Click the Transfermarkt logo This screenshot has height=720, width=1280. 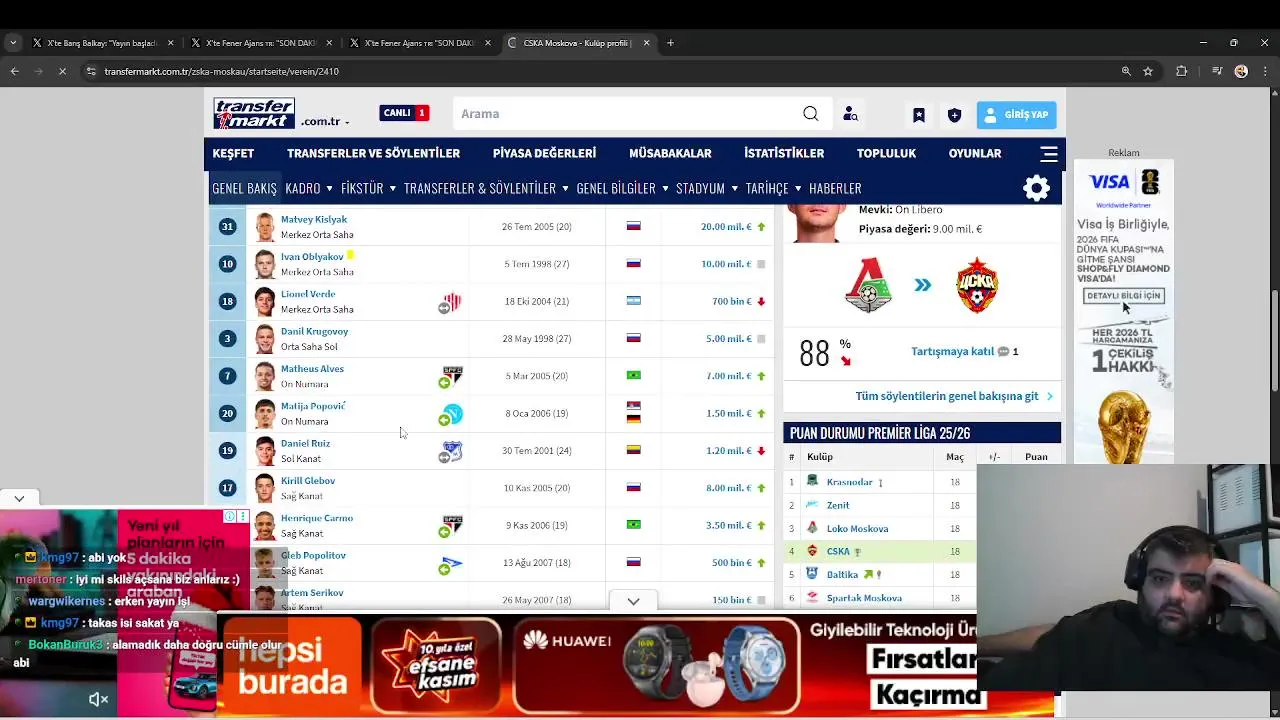254,113
